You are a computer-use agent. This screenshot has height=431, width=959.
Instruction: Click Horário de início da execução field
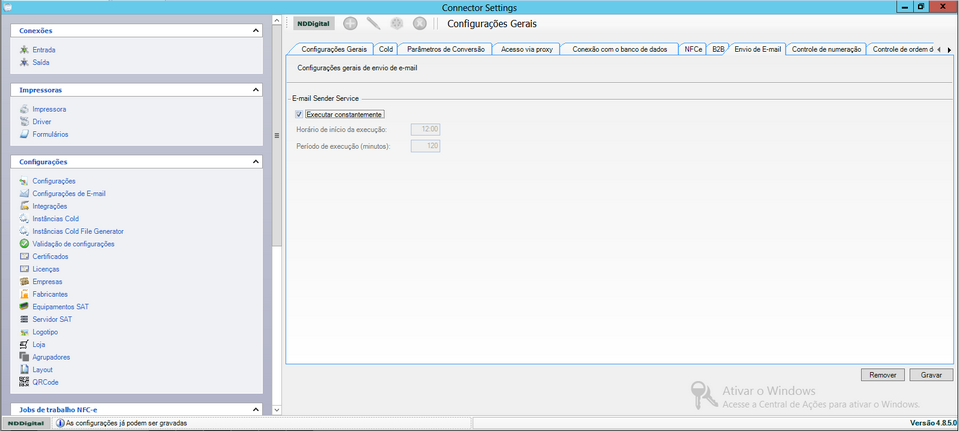[426, 130]
